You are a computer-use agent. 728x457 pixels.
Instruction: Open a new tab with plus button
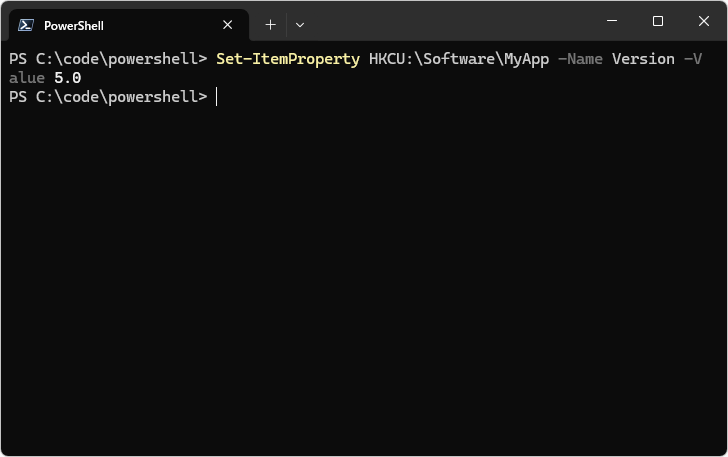click(x=270, y=25)
